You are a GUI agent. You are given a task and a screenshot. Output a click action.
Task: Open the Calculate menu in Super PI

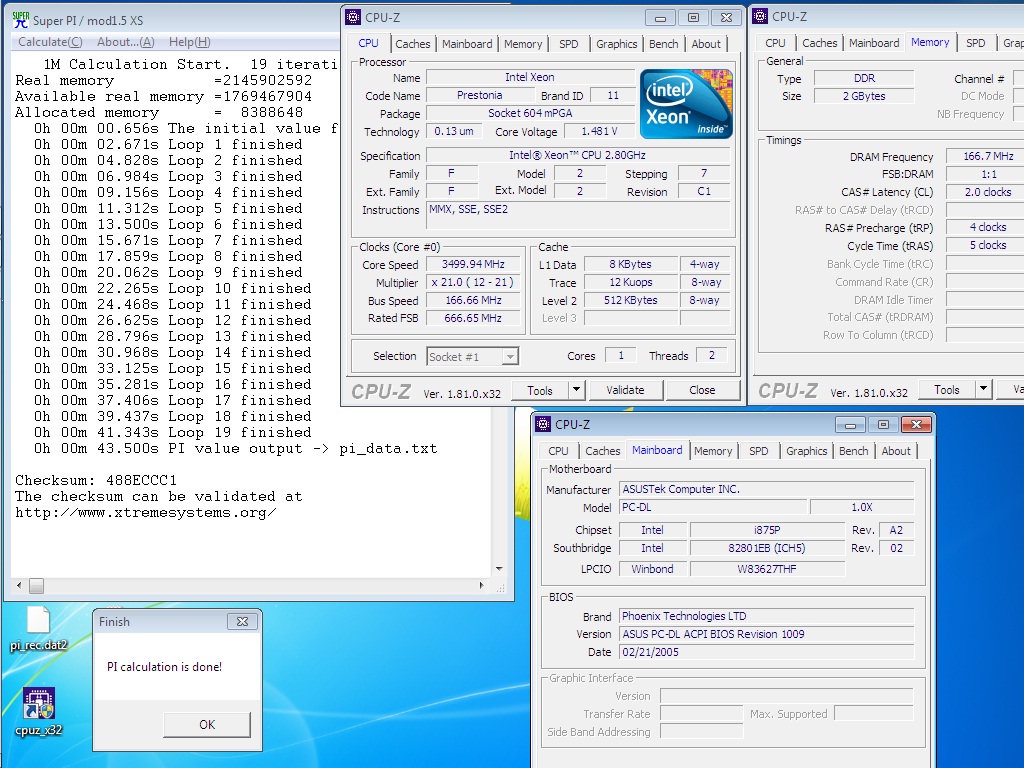click(50, 42)
